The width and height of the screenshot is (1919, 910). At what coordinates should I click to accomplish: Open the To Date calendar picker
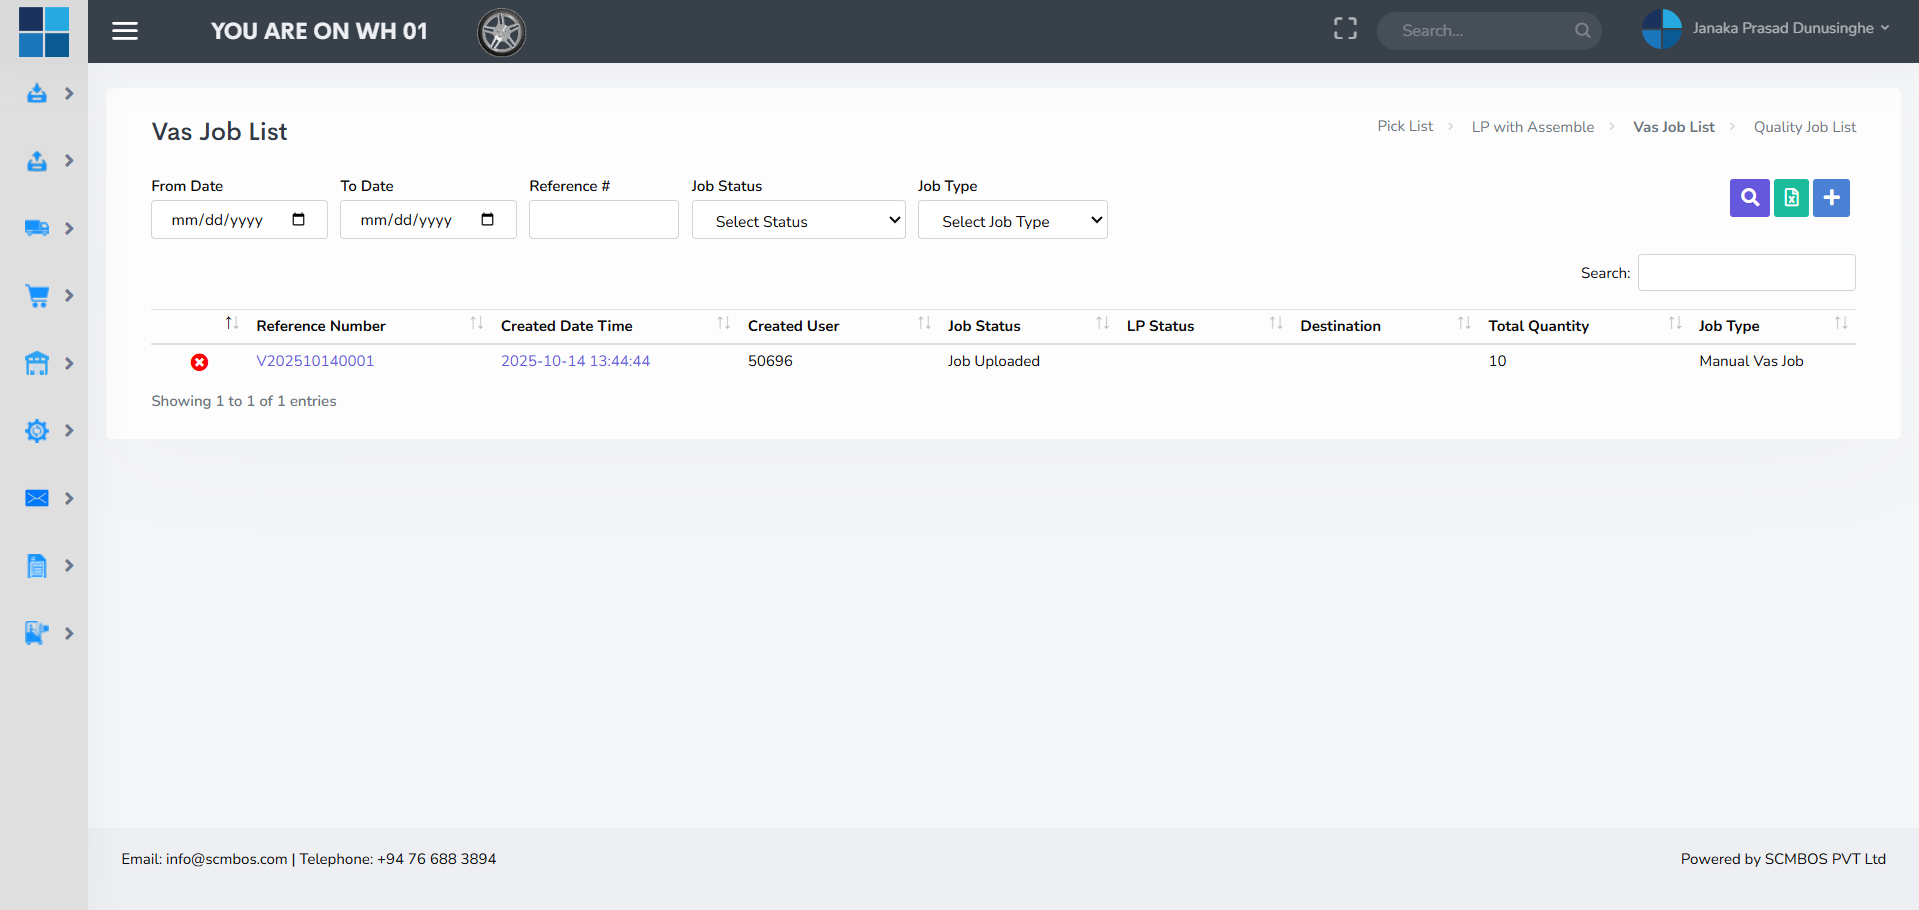coord(487,219)
